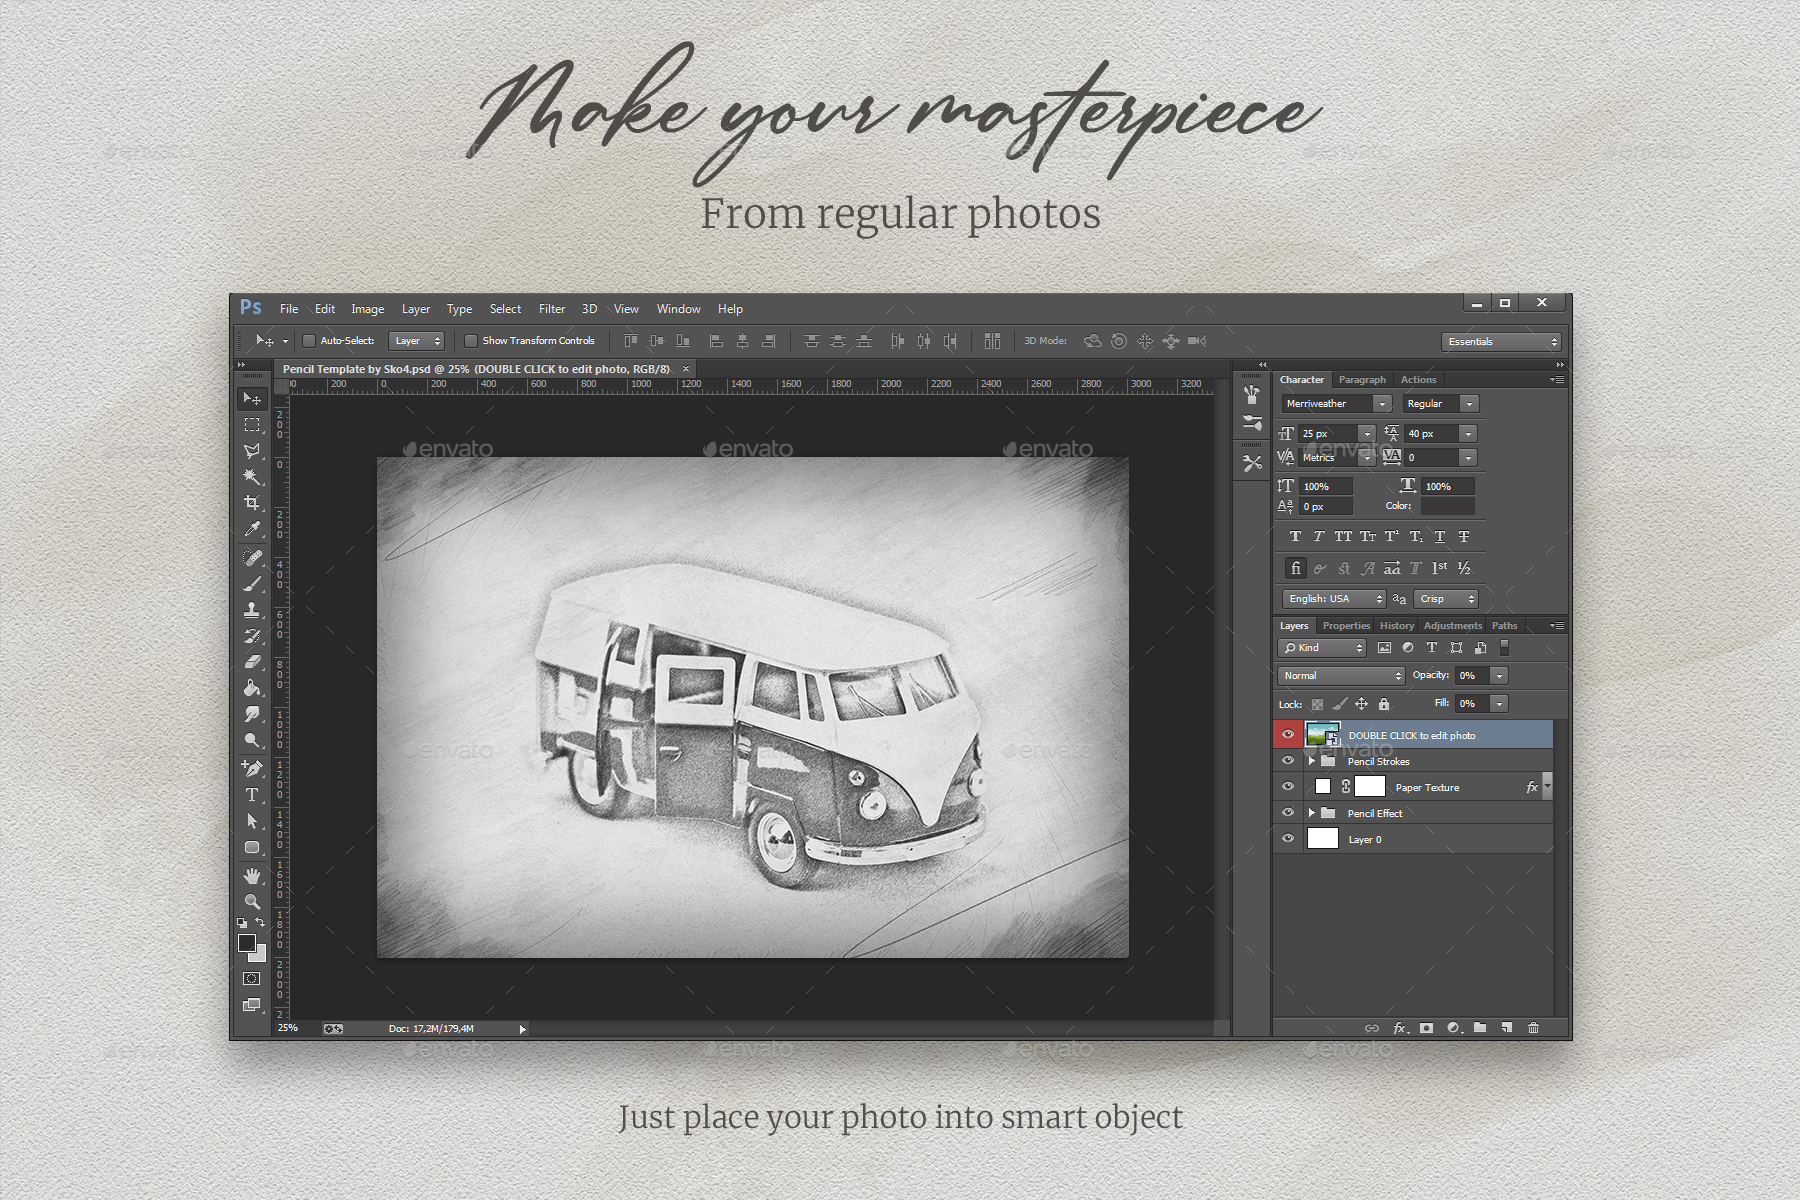Open the Filter menu
This screenshot has width=1800, height=1200.
click(x=551, y=308)
